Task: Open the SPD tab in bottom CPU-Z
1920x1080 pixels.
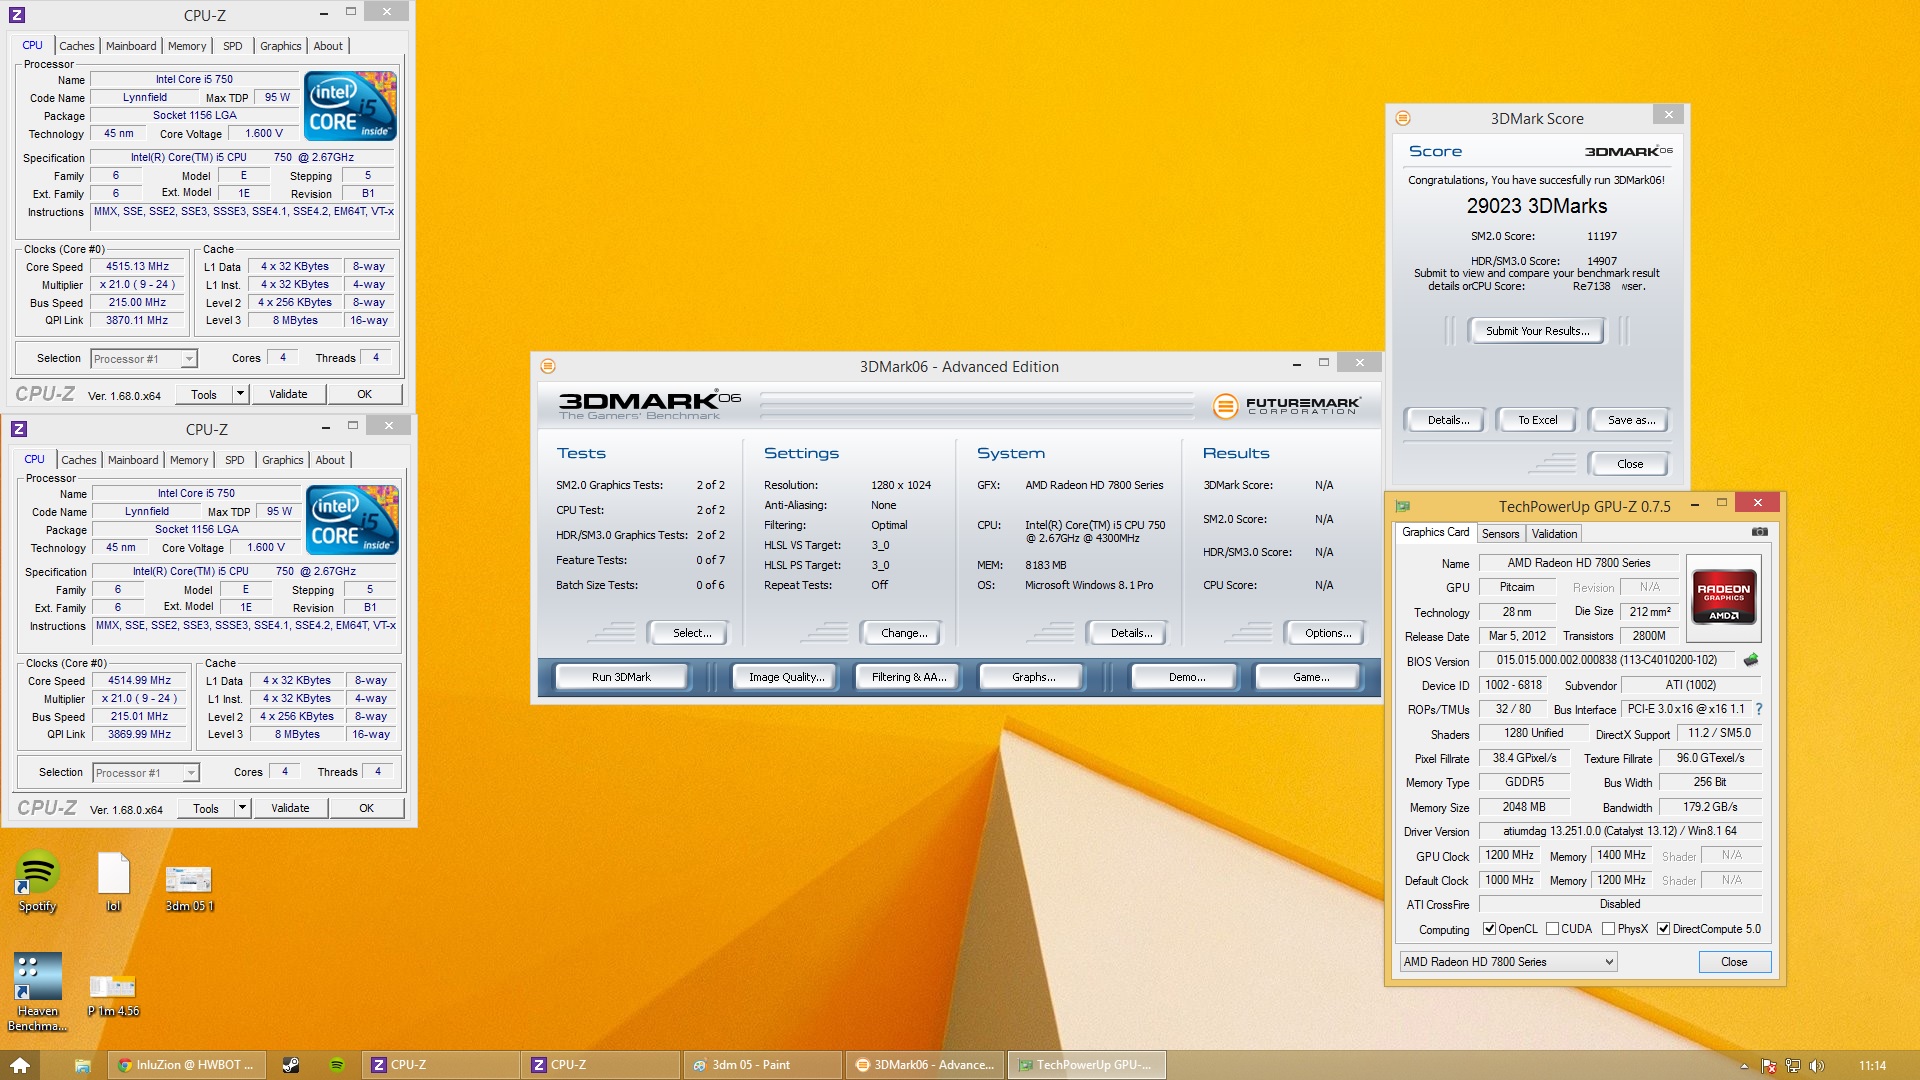Action: (235, 460)
